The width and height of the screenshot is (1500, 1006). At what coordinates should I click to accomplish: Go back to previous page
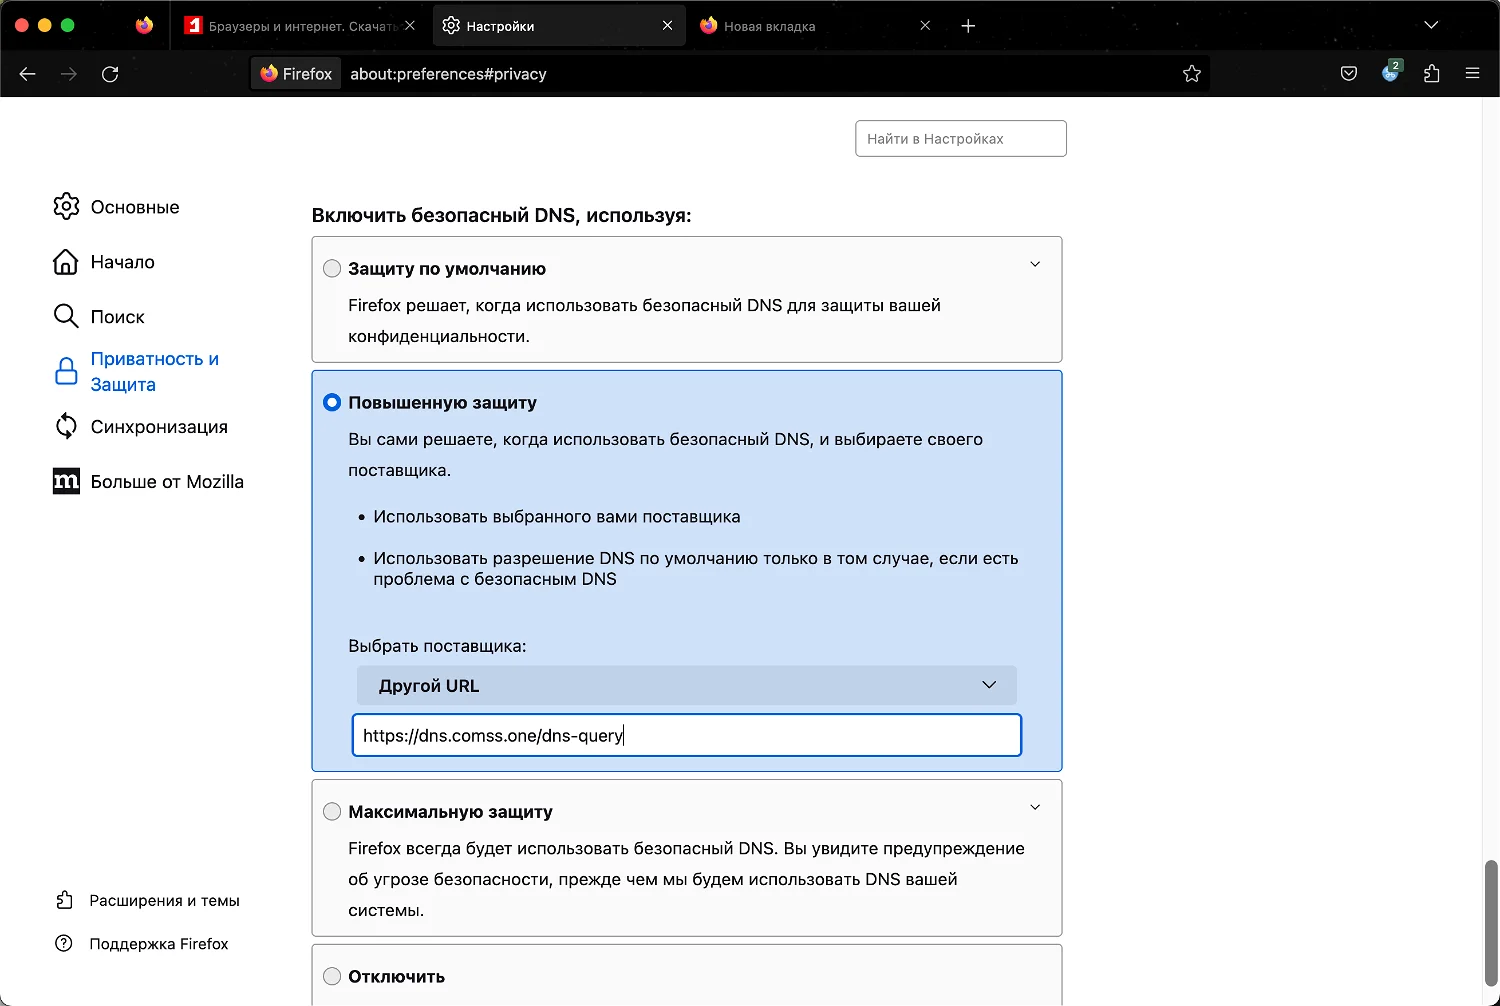(x=28, y=74)
